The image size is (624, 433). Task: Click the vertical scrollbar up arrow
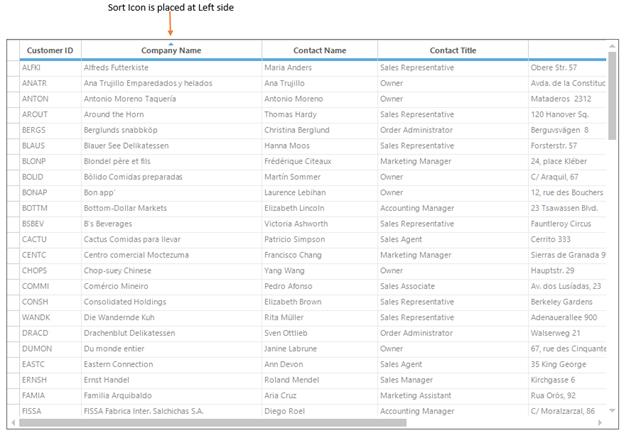(x=612, y=47)
